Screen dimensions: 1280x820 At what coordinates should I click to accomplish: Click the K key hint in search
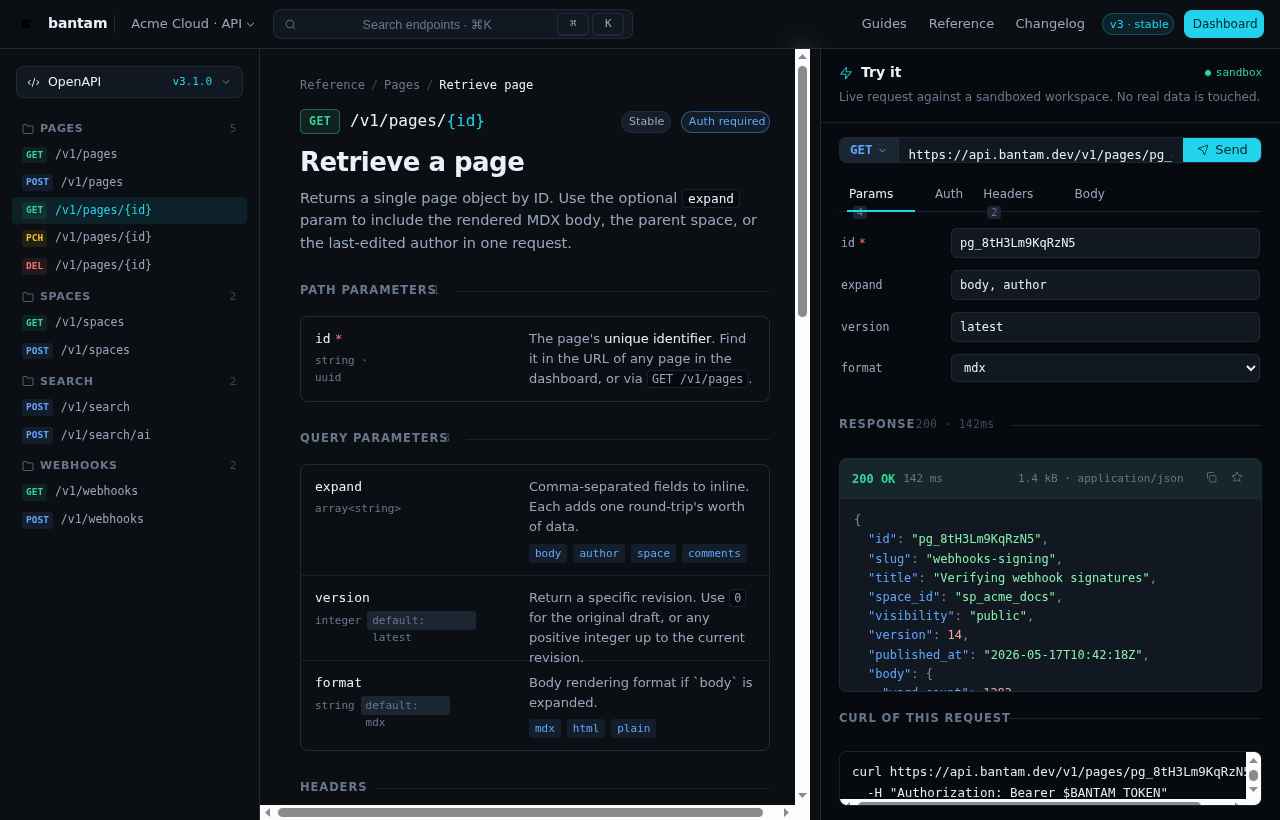tap(607, 24)
